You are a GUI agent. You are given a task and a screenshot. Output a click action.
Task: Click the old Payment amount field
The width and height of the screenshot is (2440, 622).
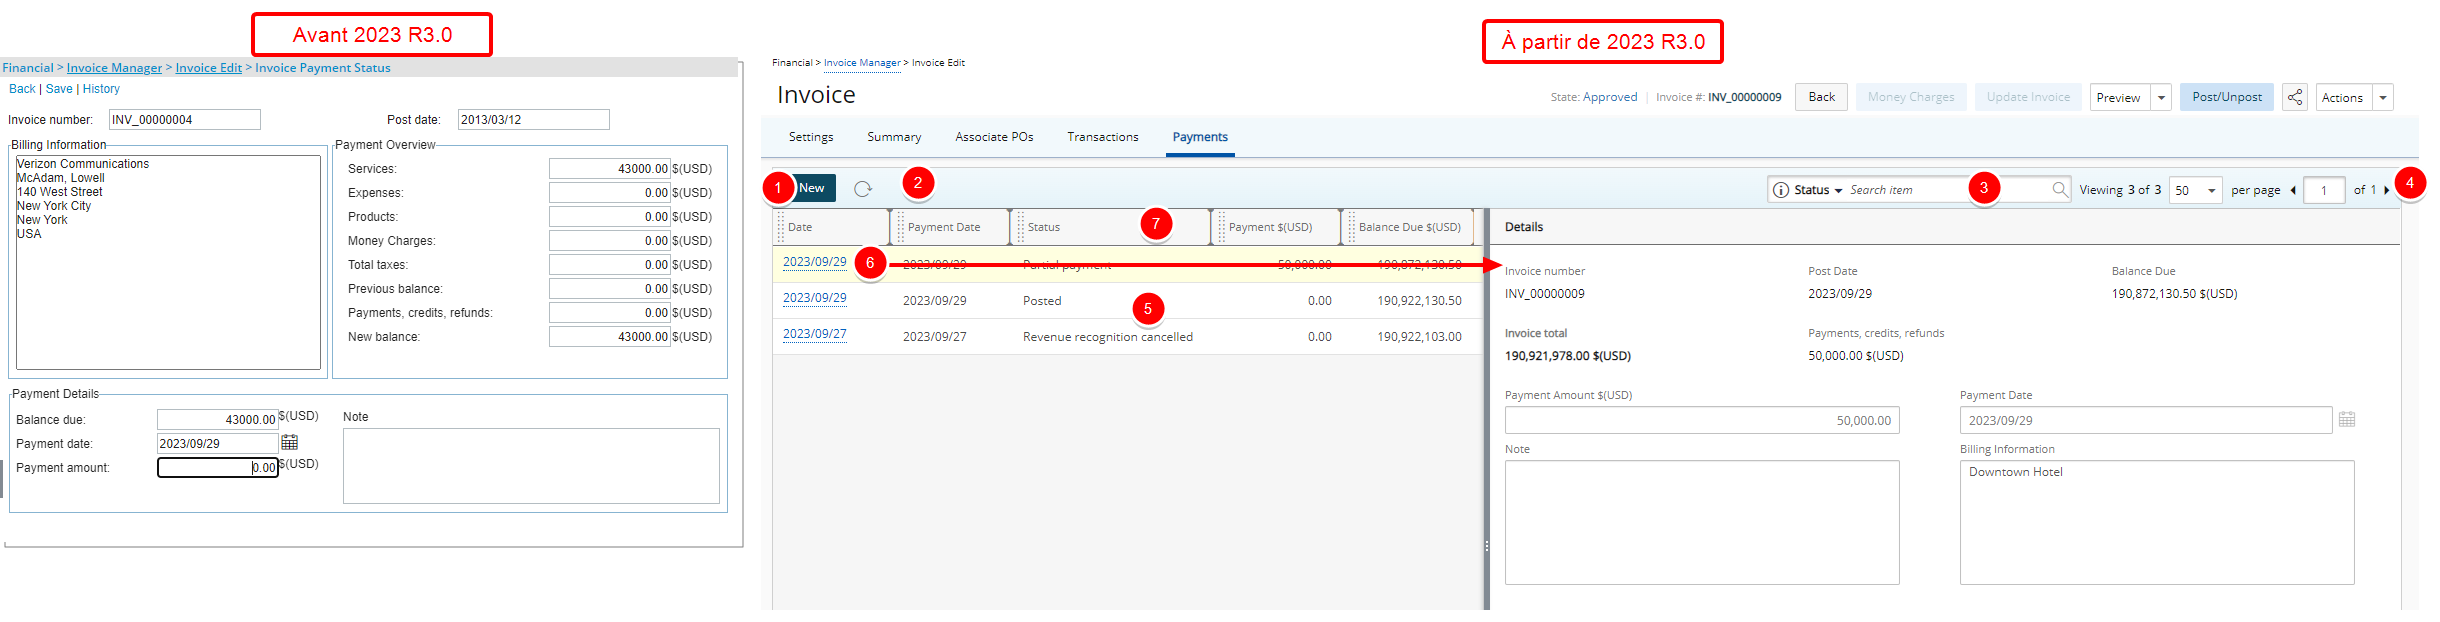pyautogui.click(x=217, y=468)
